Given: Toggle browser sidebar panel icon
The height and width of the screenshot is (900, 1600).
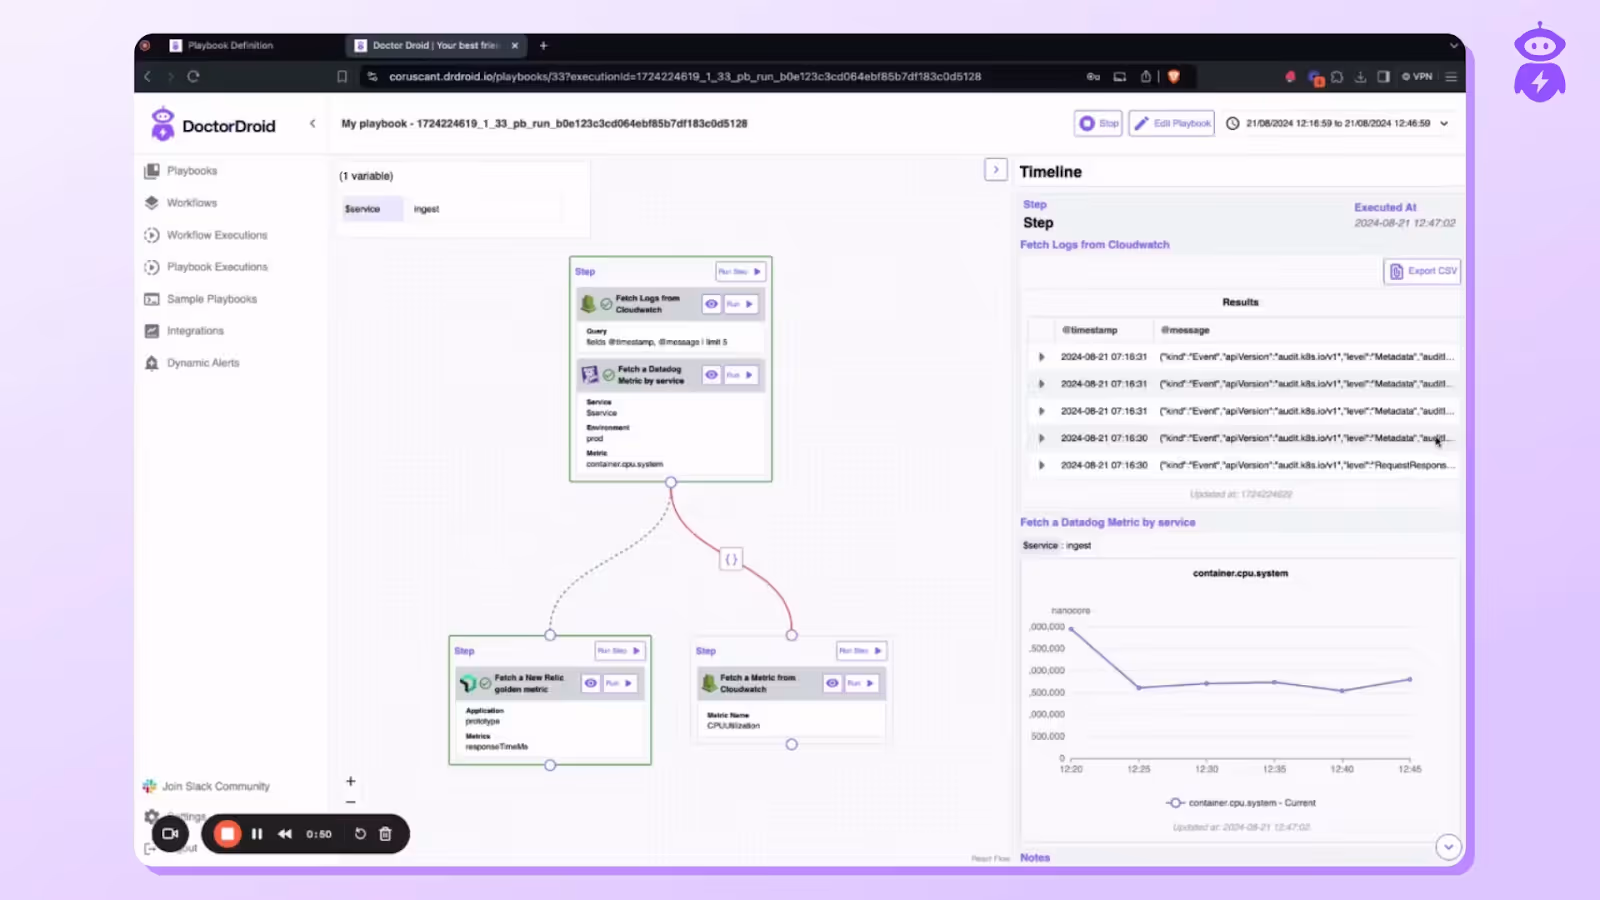Looking at the screenshot, I should coord(1384,76).
